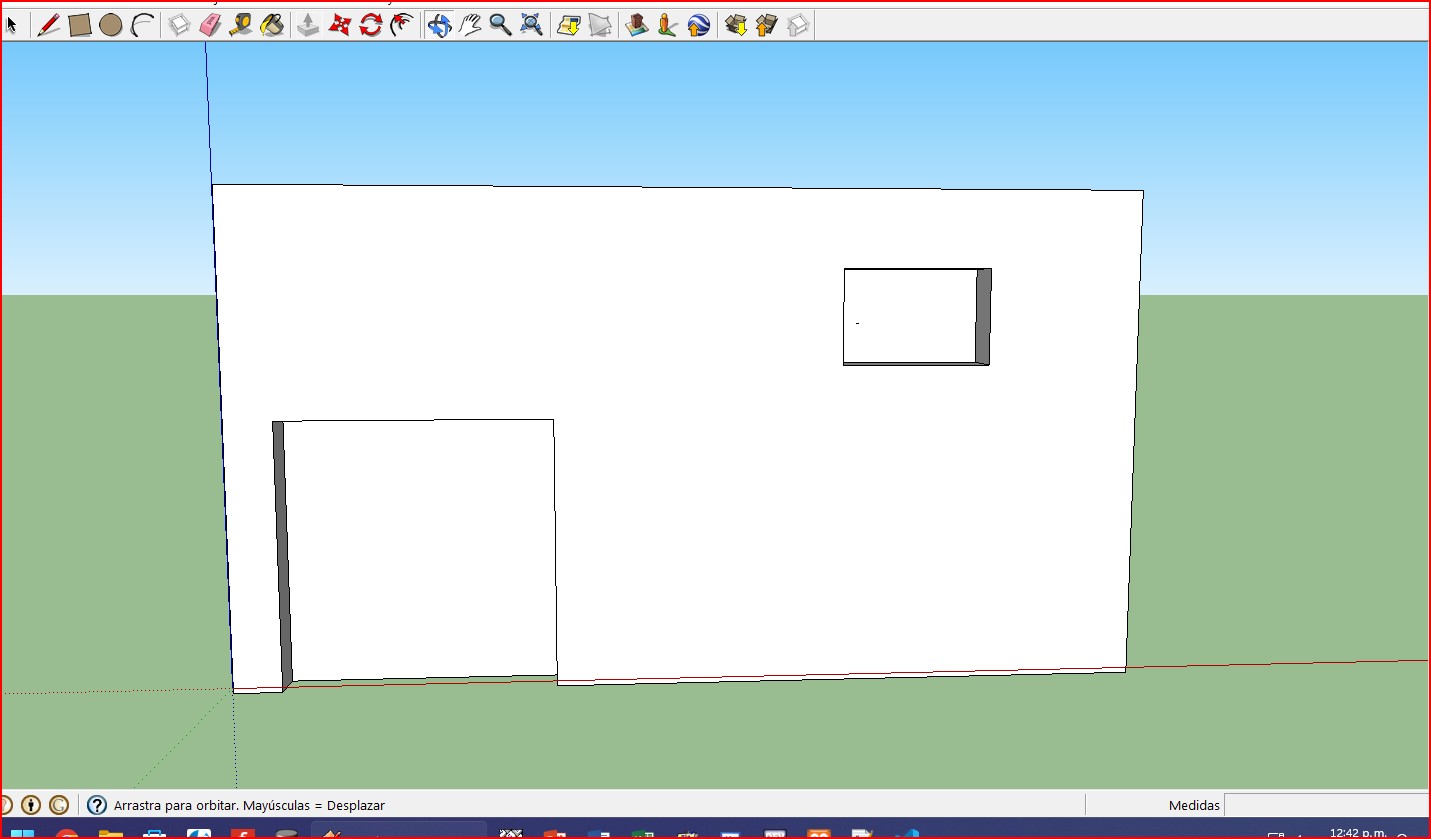Click the pink Eraser tool
The width and height of the screenshot is (1431, 839).
pos(210,25)
